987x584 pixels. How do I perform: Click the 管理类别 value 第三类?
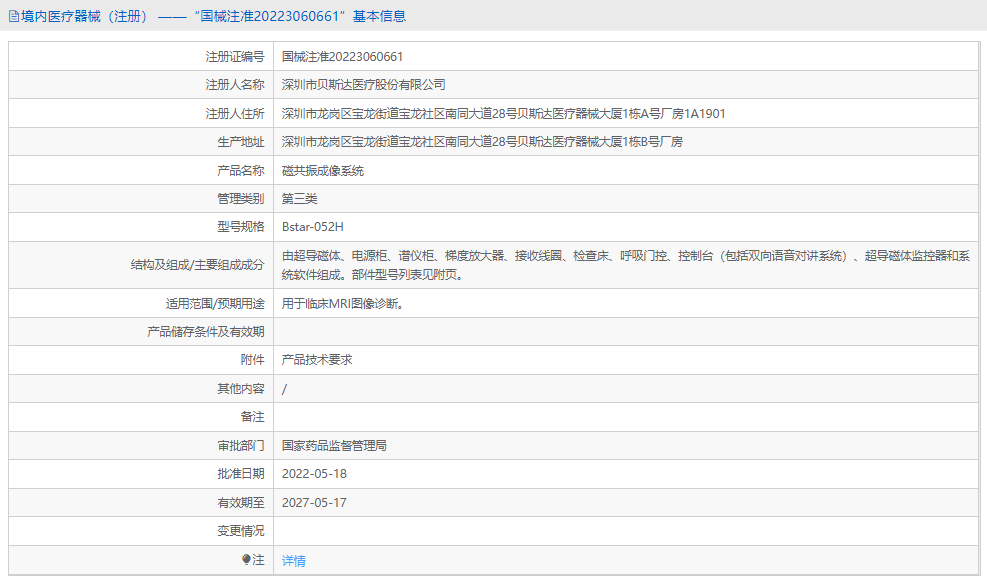point(300,198)
